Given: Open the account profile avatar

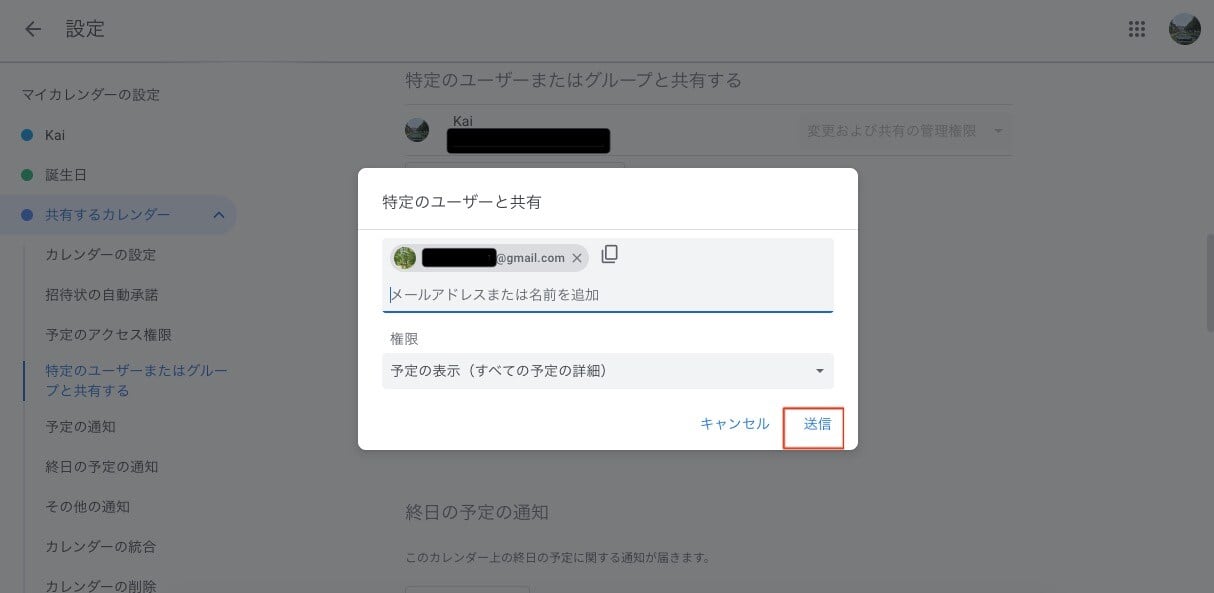Looking at the screenshot, I should [x=1185, y=29].
